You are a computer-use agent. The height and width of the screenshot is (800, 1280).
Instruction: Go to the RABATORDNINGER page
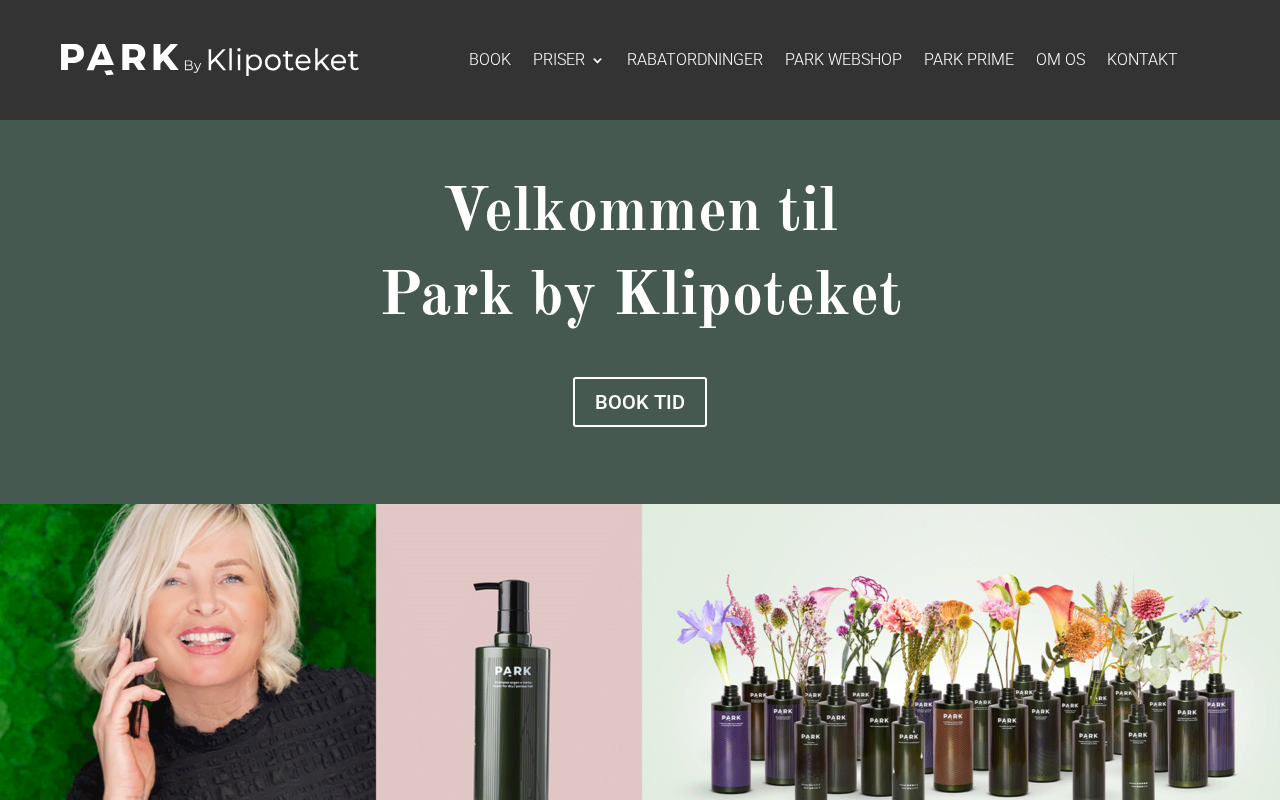[x=695, y=60]
